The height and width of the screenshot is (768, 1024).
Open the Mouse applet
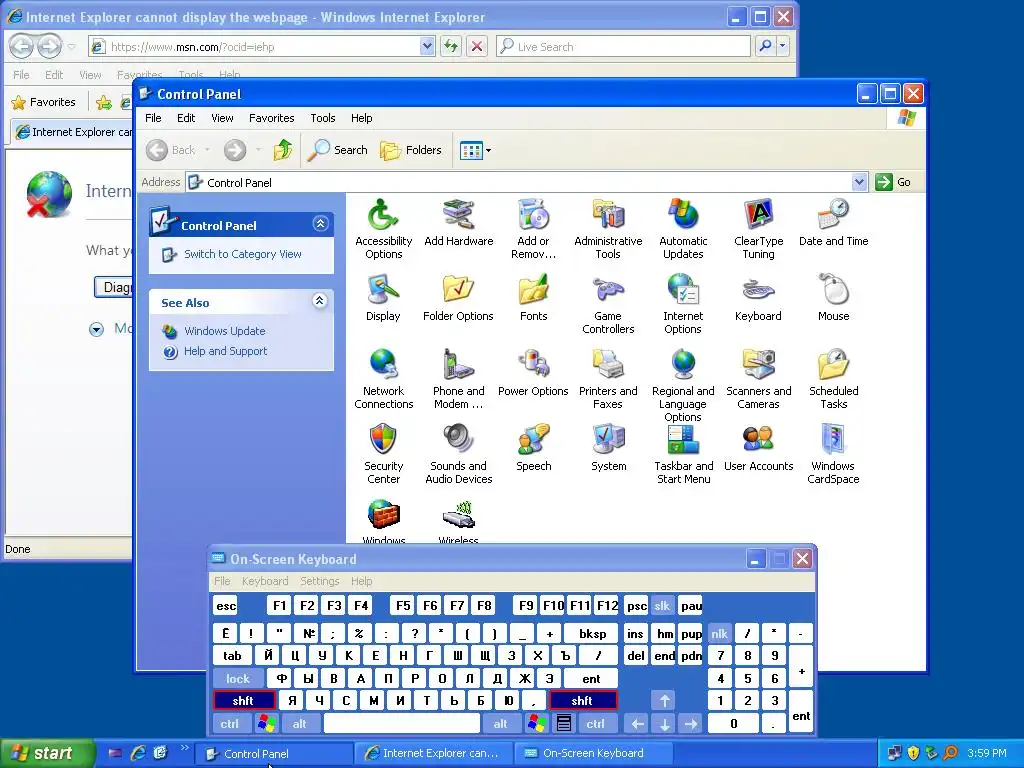(833, 298)
